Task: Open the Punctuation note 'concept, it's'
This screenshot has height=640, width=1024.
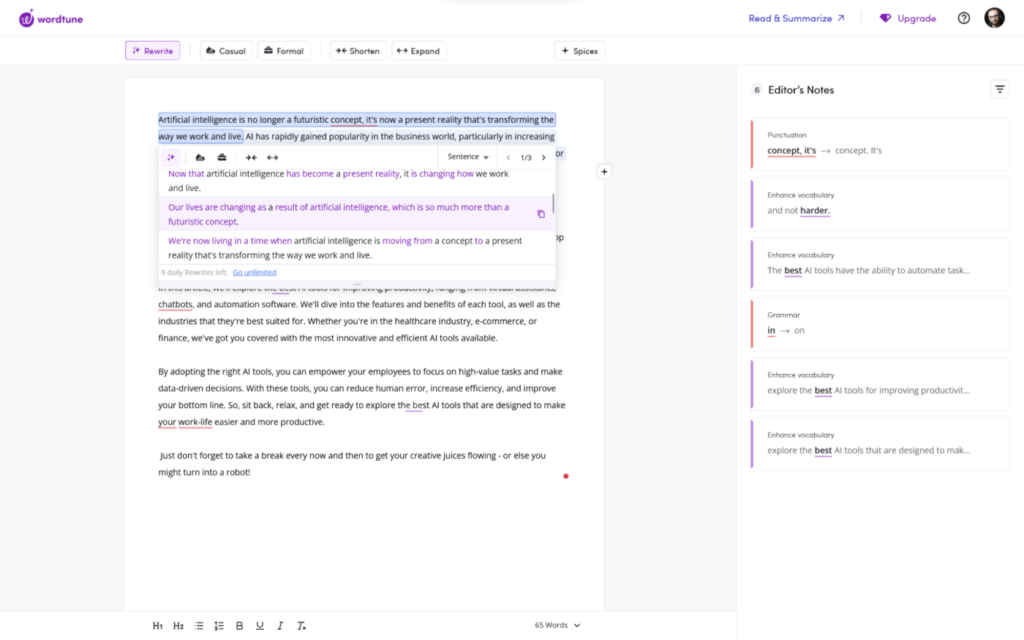Action: (880, 144)
